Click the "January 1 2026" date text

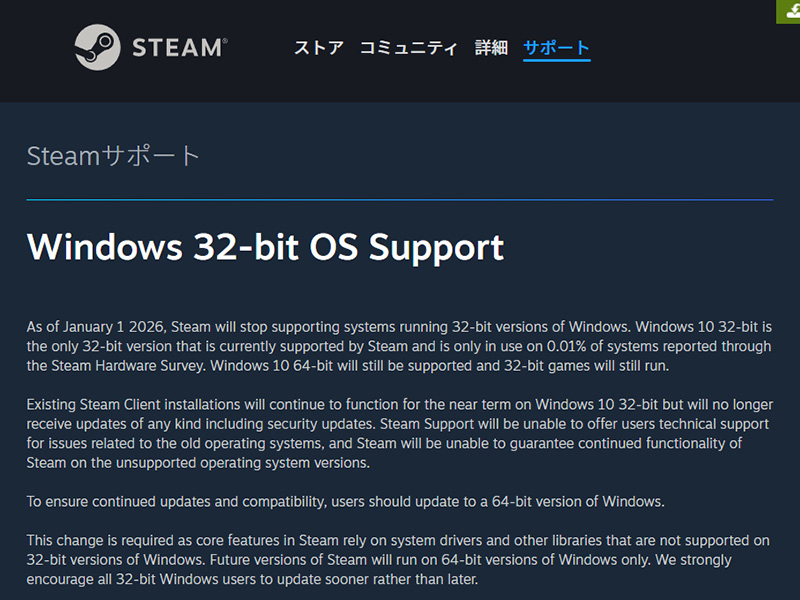point(110,327)
